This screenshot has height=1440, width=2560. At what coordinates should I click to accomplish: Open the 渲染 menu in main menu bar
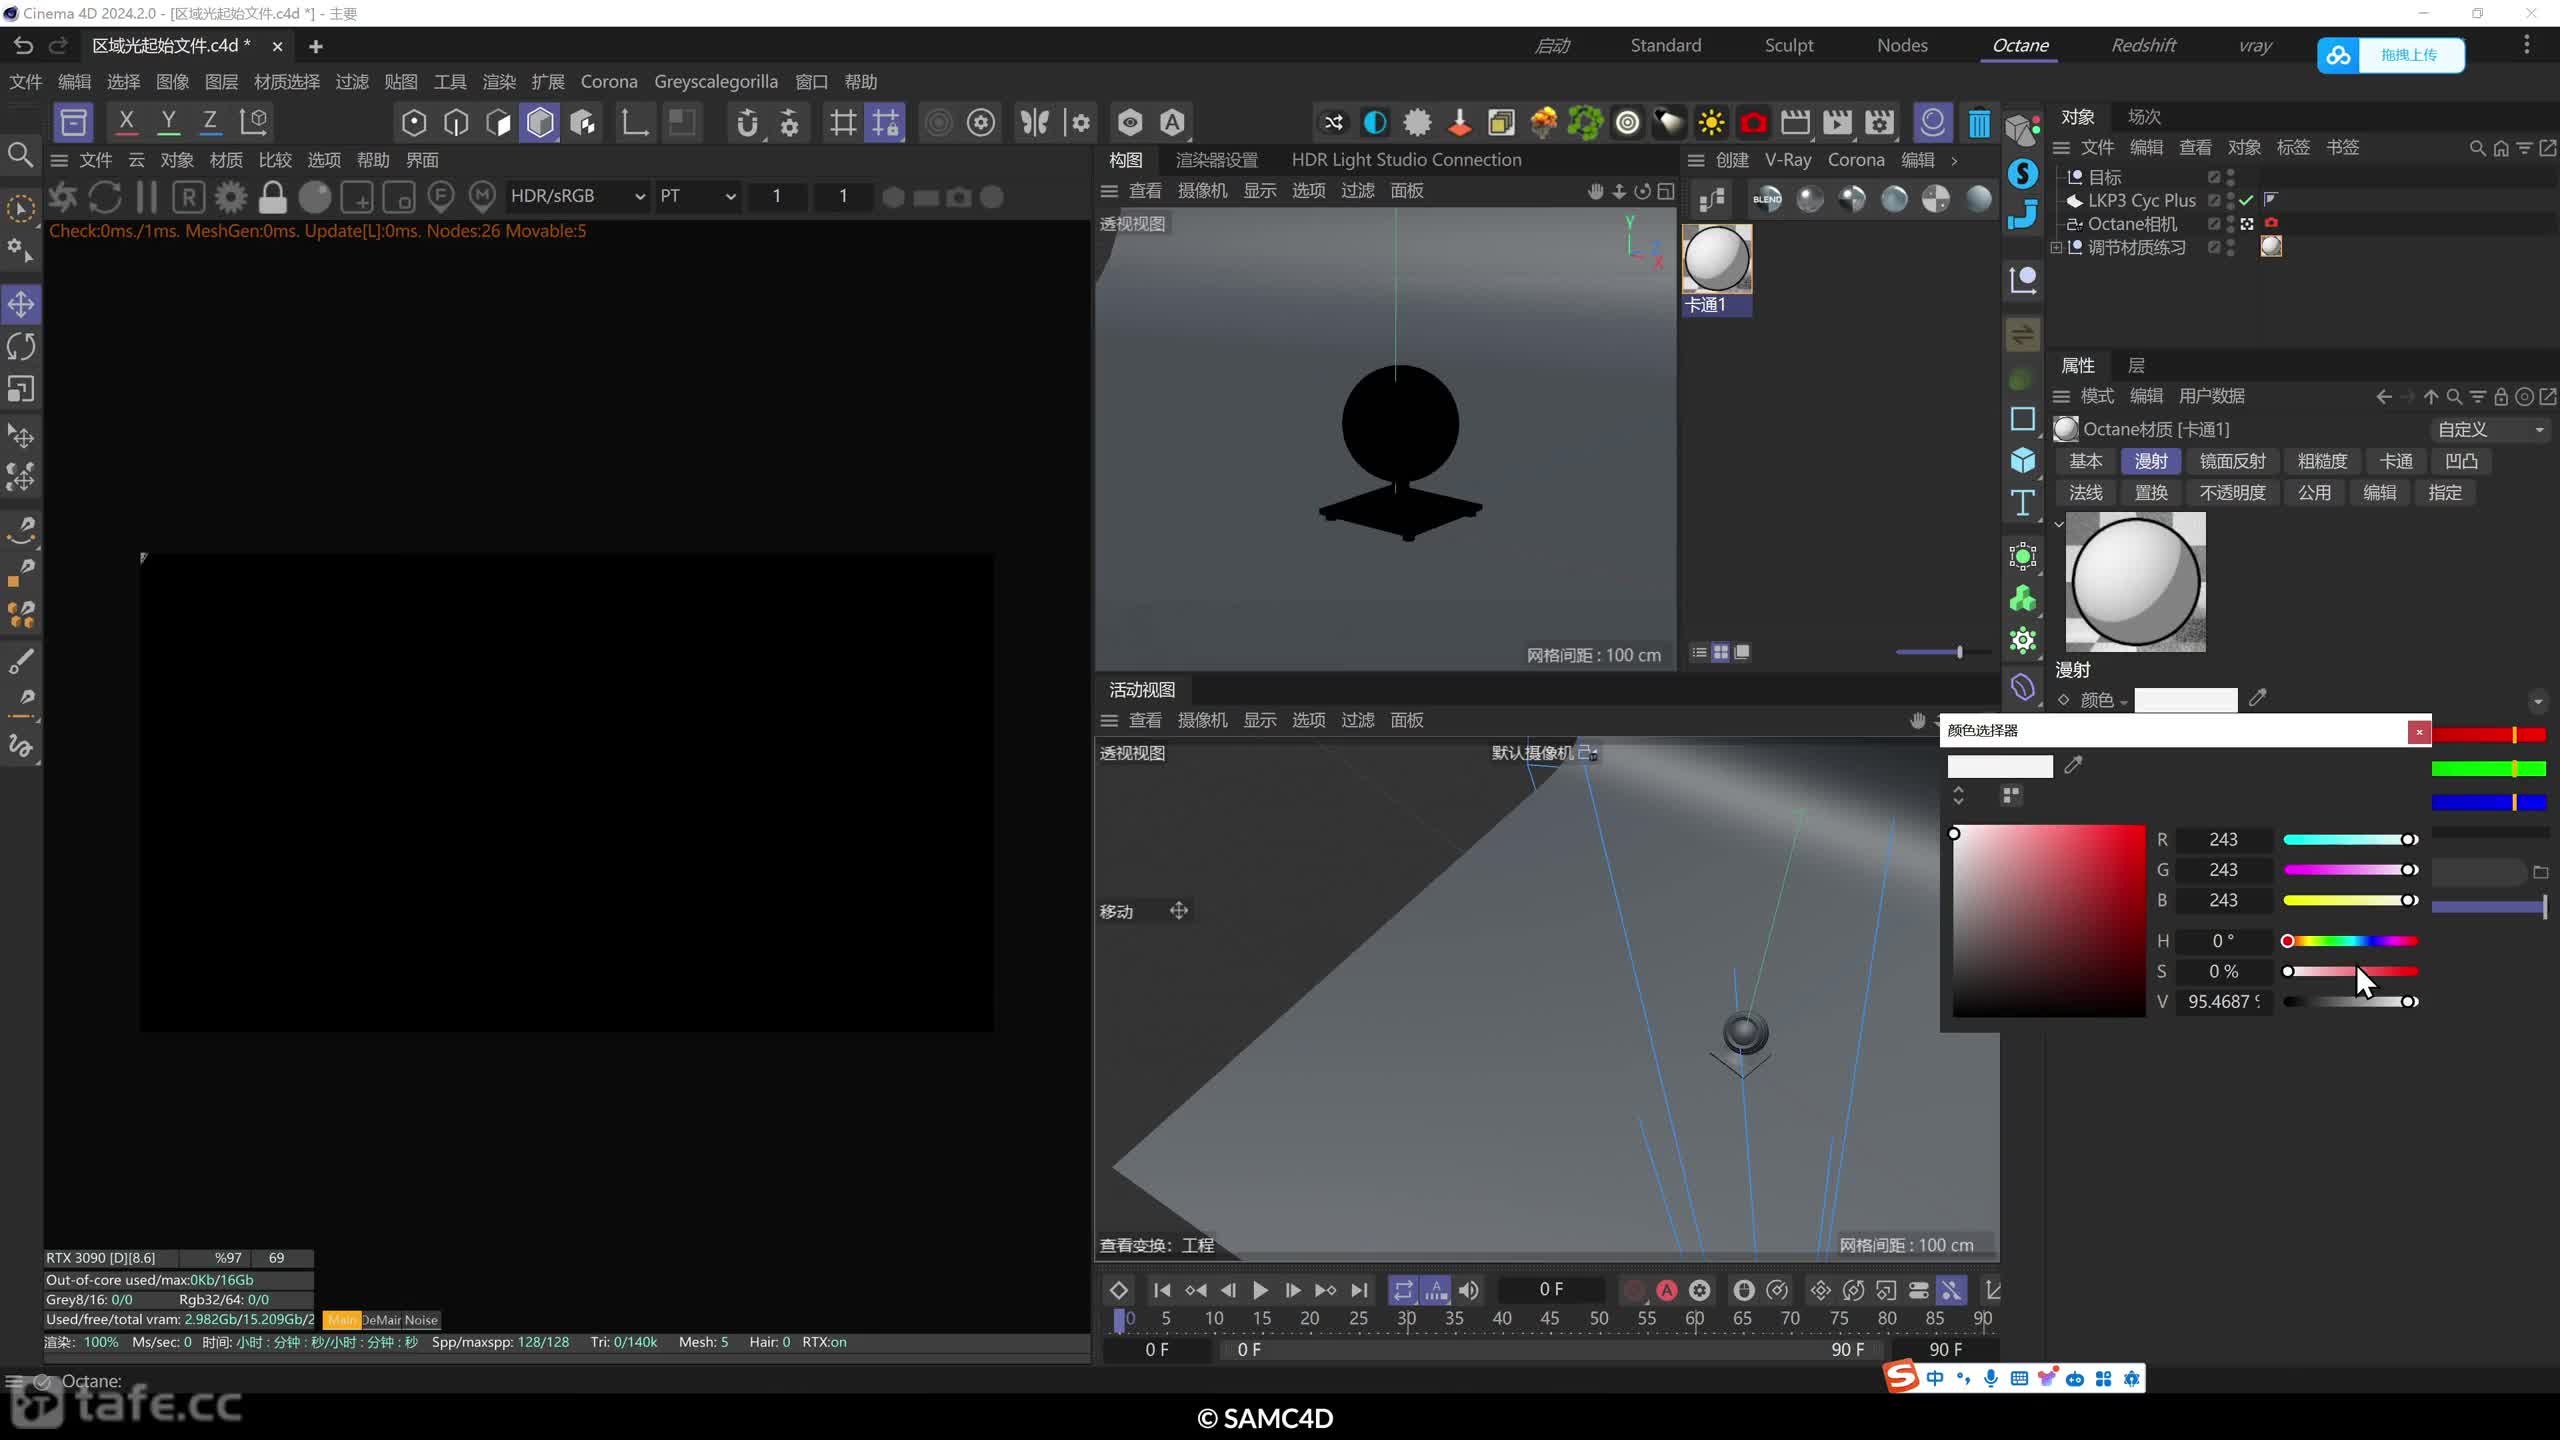499,82
